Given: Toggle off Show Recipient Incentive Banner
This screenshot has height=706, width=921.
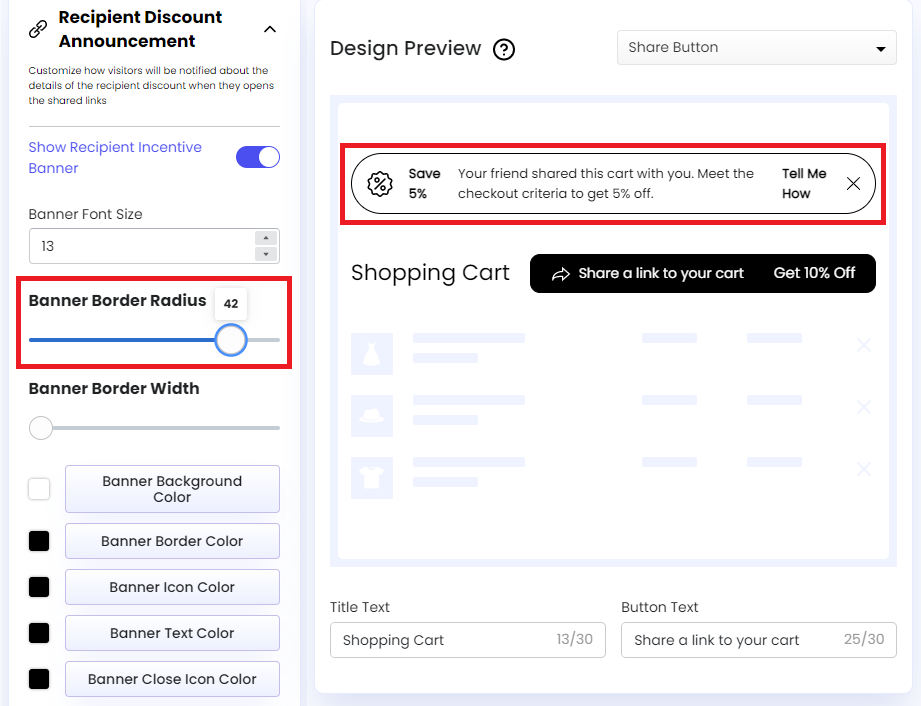Looking at the screenshot, I should point(258,156).
